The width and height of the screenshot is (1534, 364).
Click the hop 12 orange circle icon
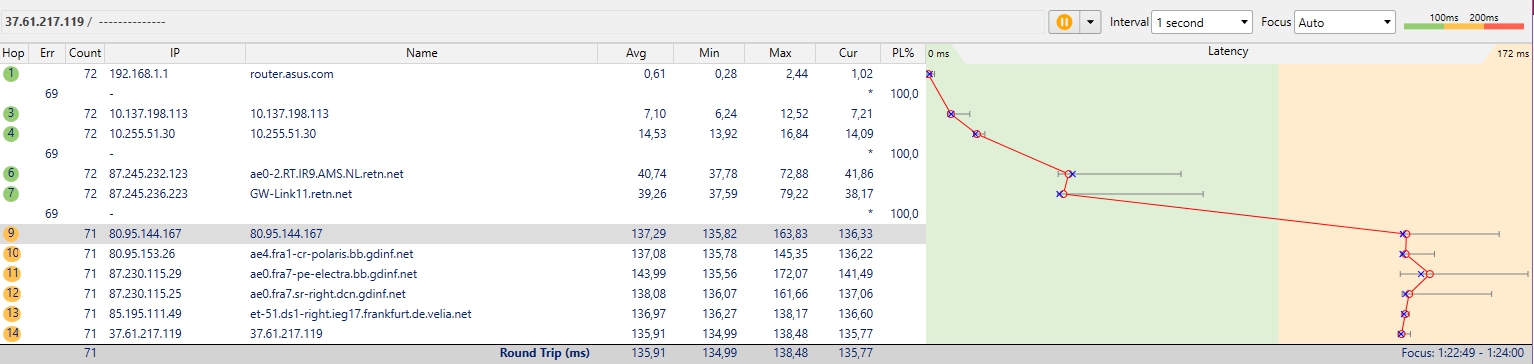pos(12,294)
